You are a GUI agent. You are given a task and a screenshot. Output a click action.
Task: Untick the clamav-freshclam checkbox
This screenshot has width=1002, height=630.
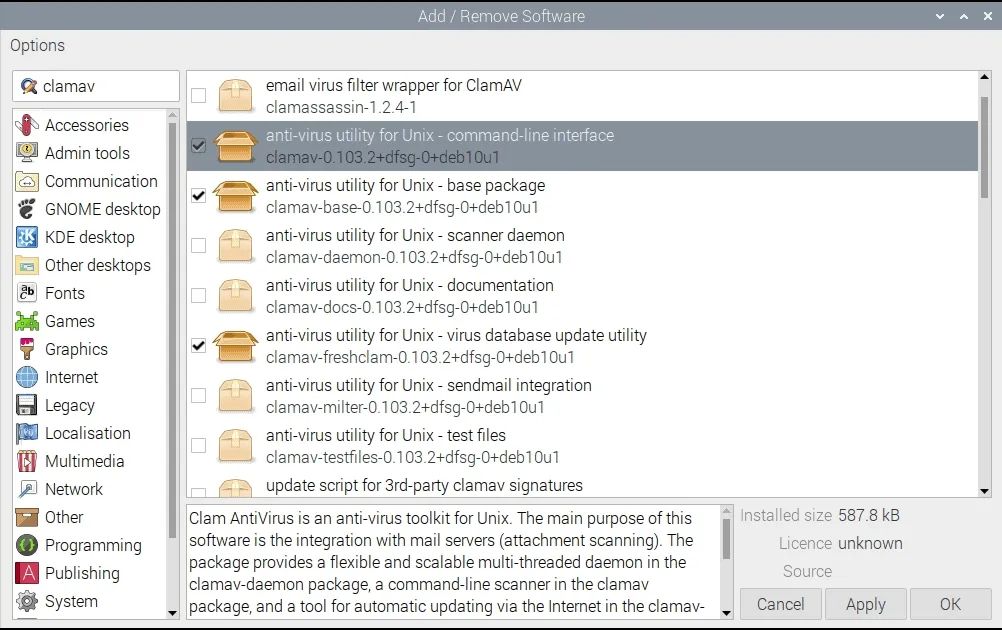[199, 346]
